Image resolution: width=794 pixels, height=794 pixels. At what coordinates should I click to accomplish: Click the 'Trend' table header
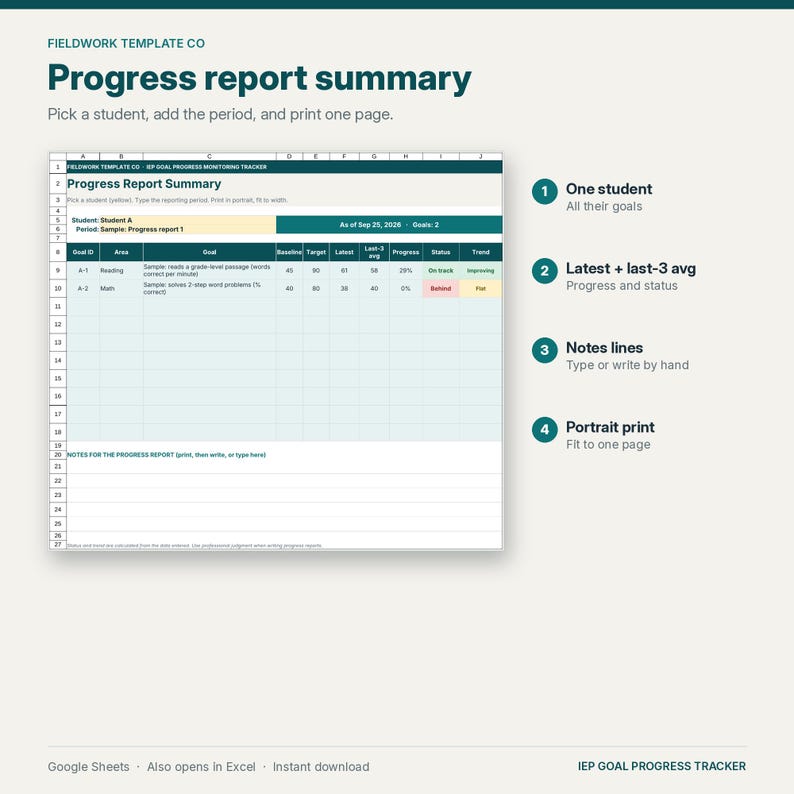point(481,252)
